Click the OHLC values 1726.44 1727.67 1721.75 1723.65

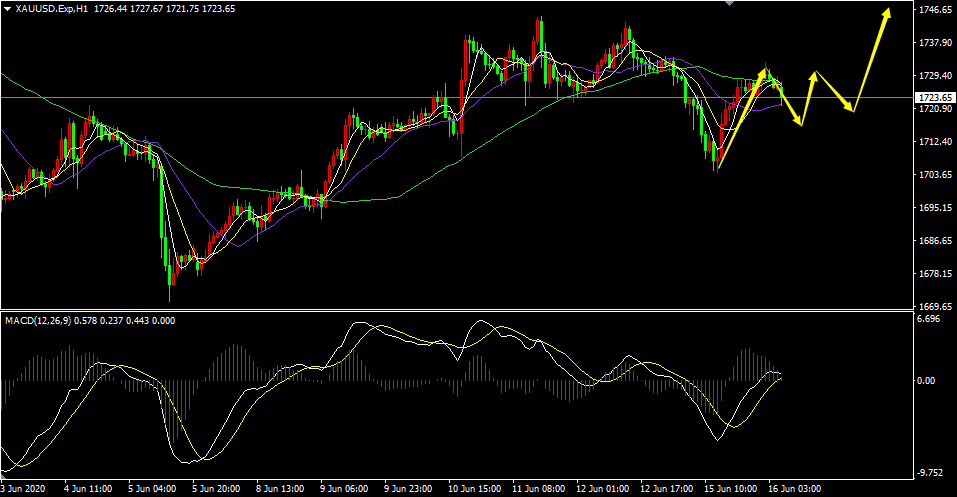click(x=165, y=9)
